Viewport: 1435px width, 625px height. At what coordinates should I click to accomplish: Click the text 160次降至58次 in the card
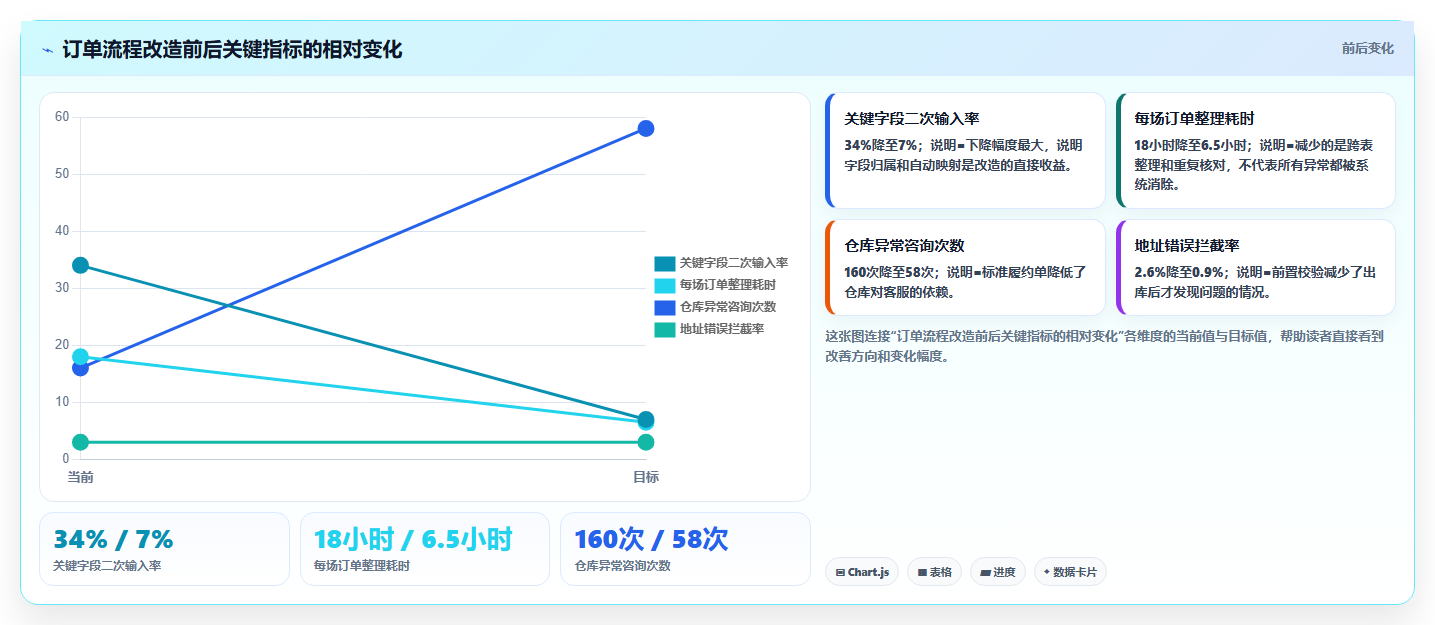pyautogui.click(x=889, y=272)
